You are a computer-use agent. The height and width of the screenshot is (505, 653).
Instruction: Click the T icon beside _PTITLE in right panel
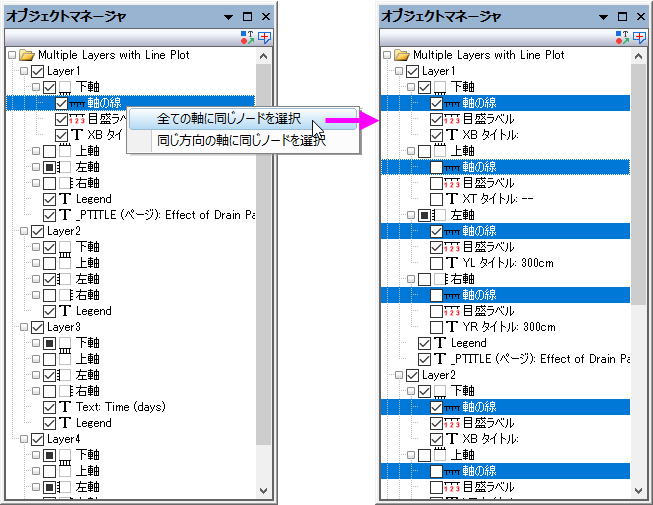tap(440, 359)
